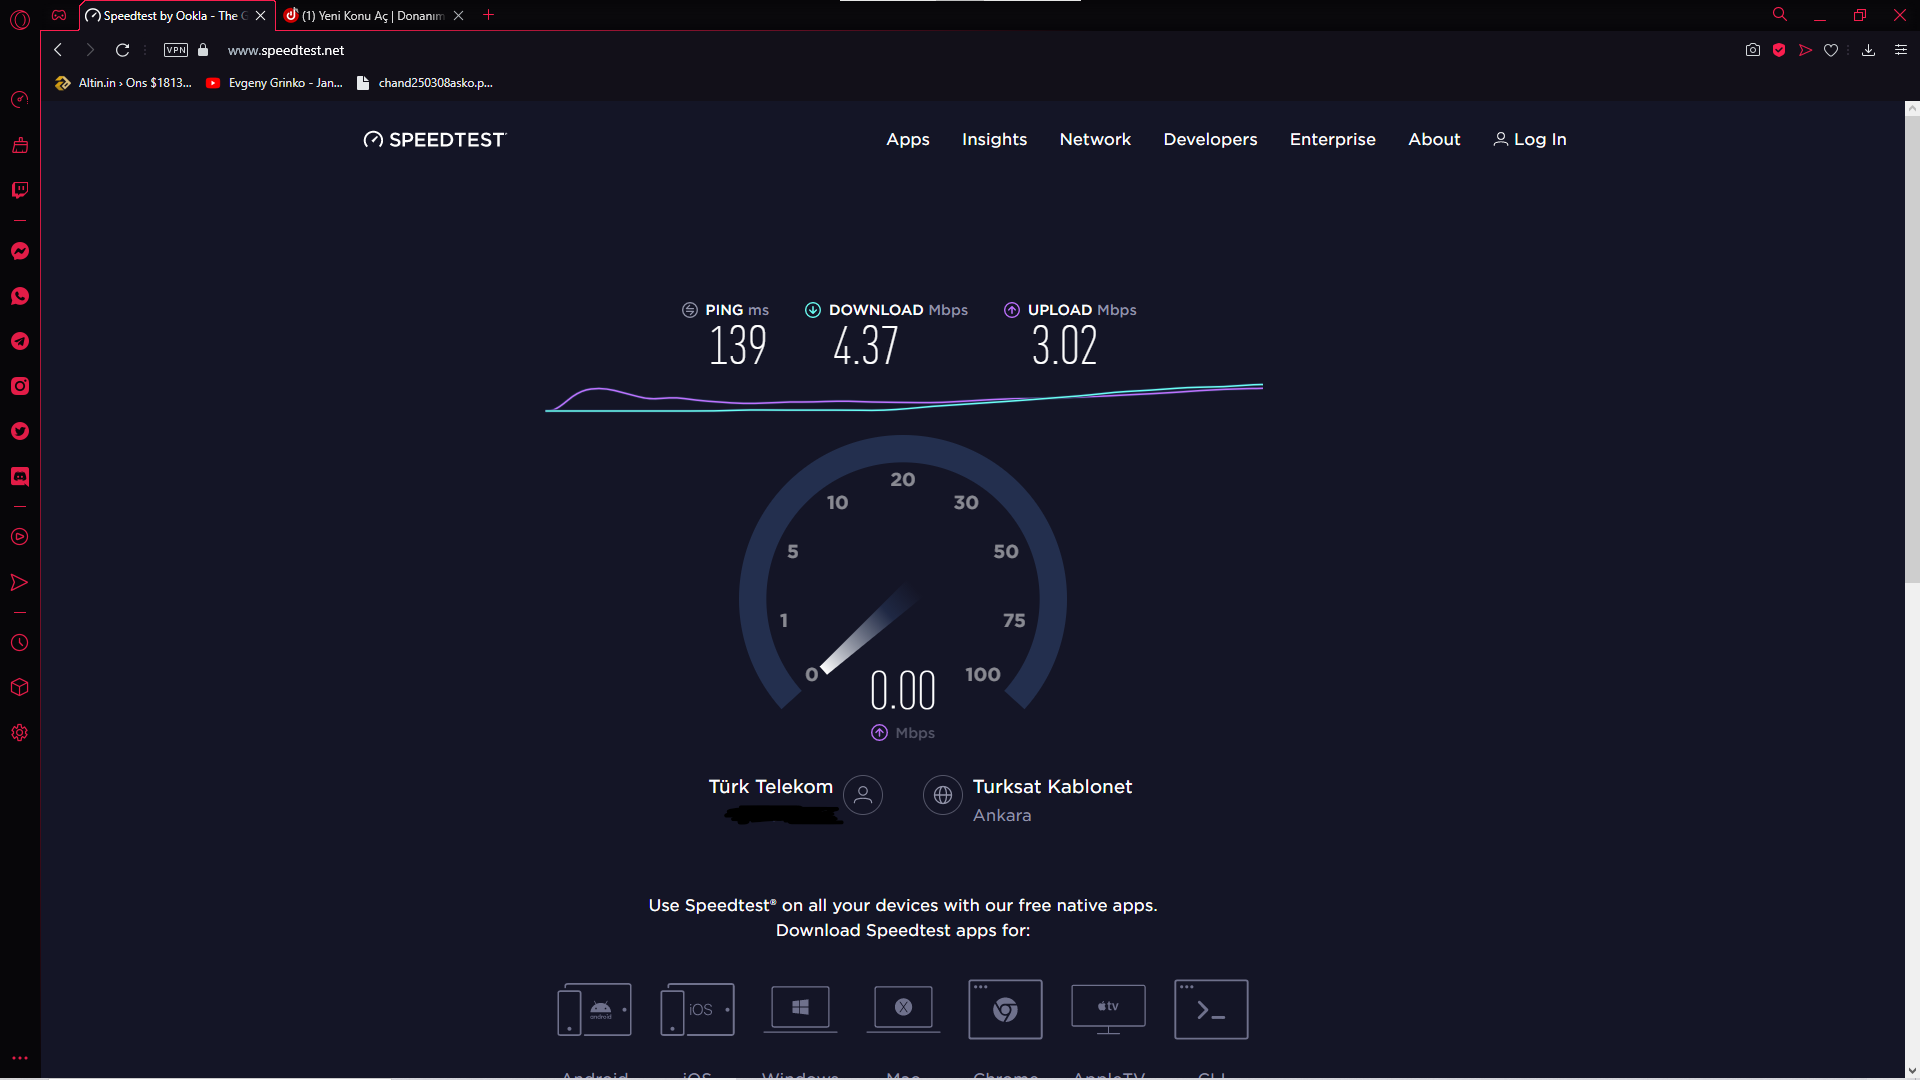Take a snapshot with camera icon

(1753, 50)
